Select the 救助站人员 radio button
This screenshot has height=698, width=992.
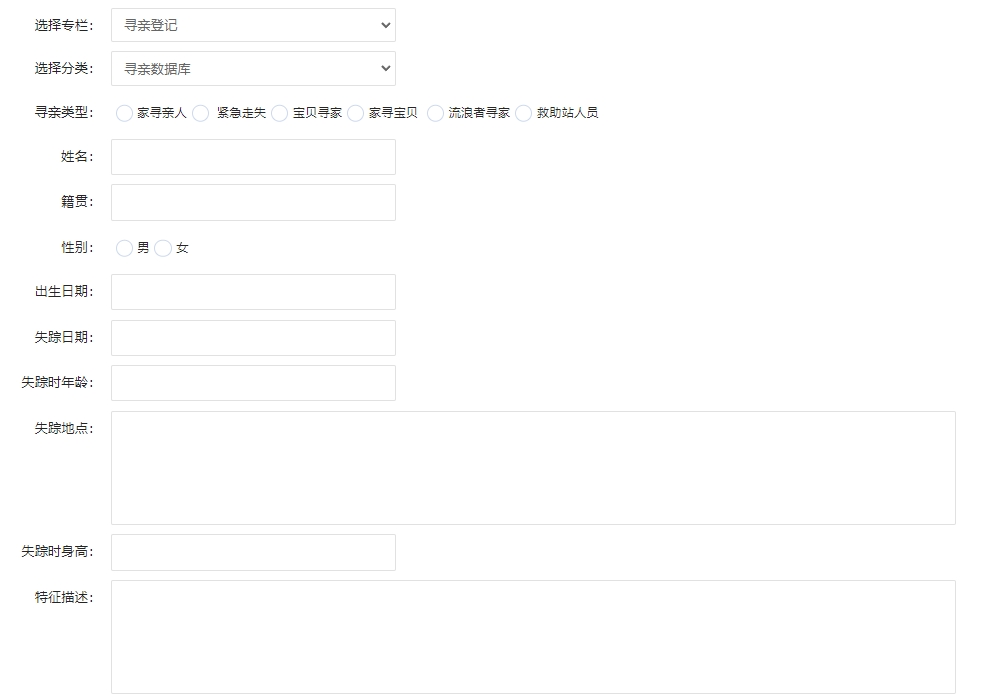click(x=524, y=114)
